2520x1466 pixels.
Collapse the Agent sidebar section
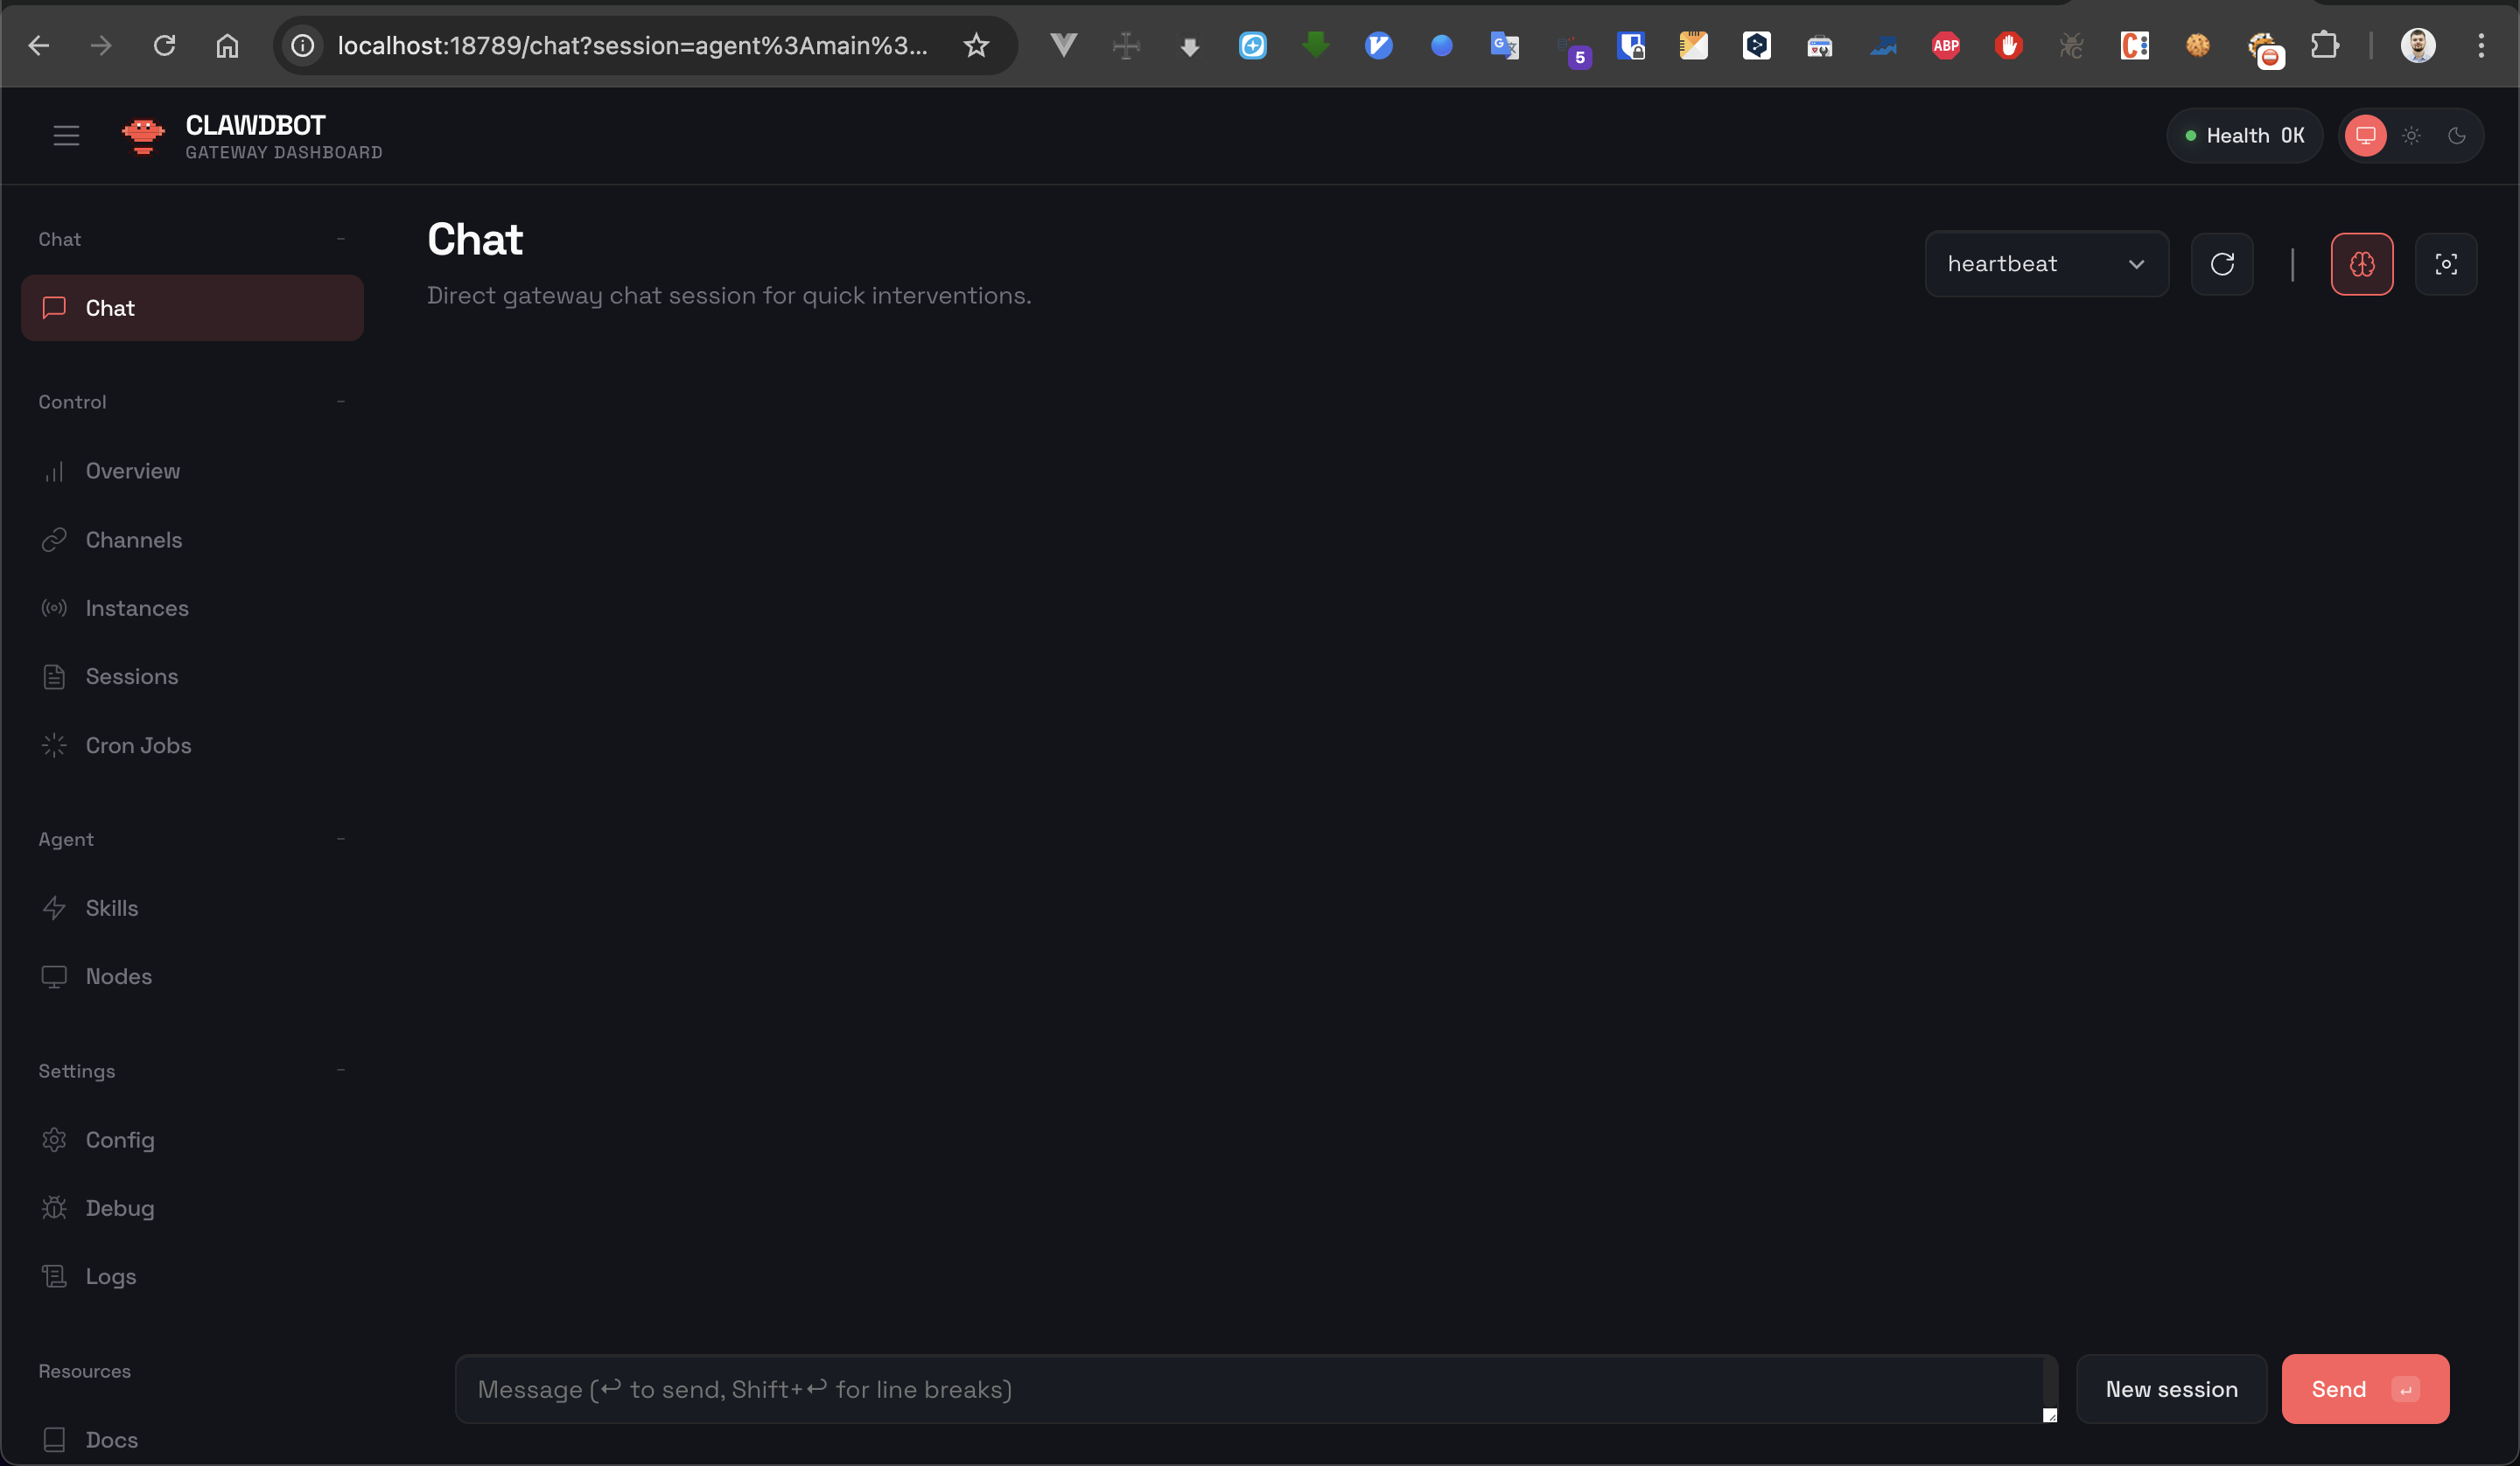click(x=341, y=839)
